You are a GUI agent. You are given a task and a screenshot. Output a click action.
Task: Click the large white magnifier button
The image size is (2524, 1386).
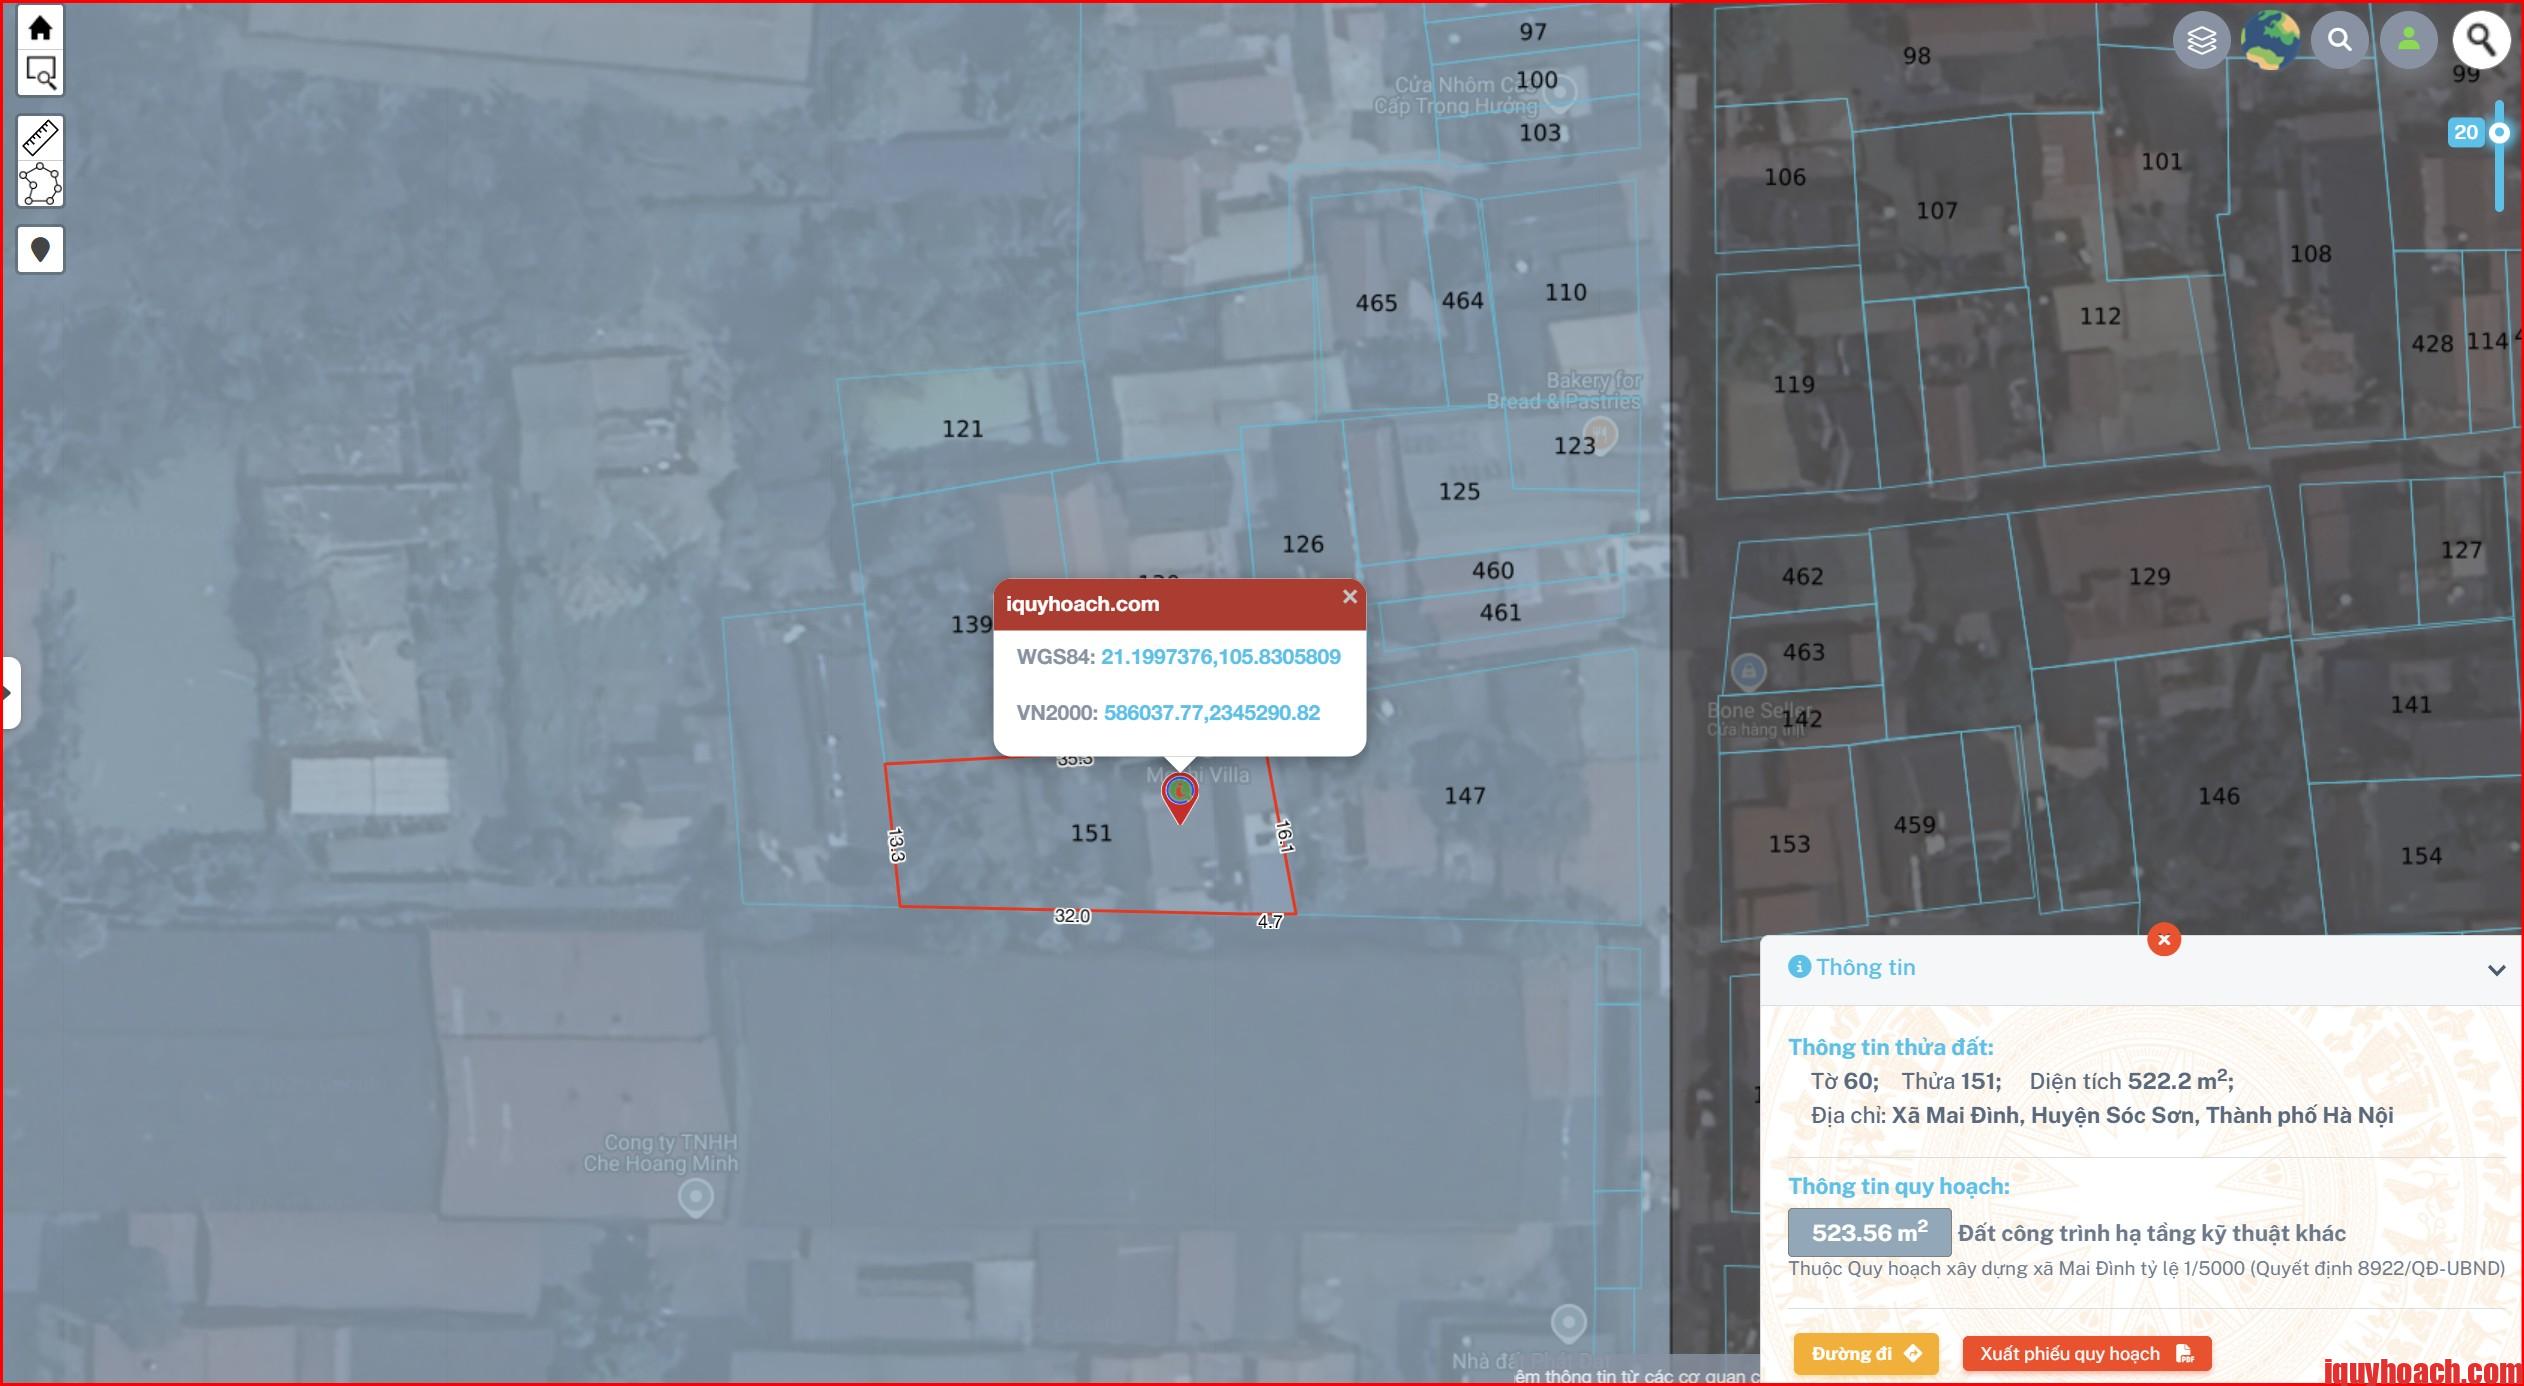pos(2480,40)
